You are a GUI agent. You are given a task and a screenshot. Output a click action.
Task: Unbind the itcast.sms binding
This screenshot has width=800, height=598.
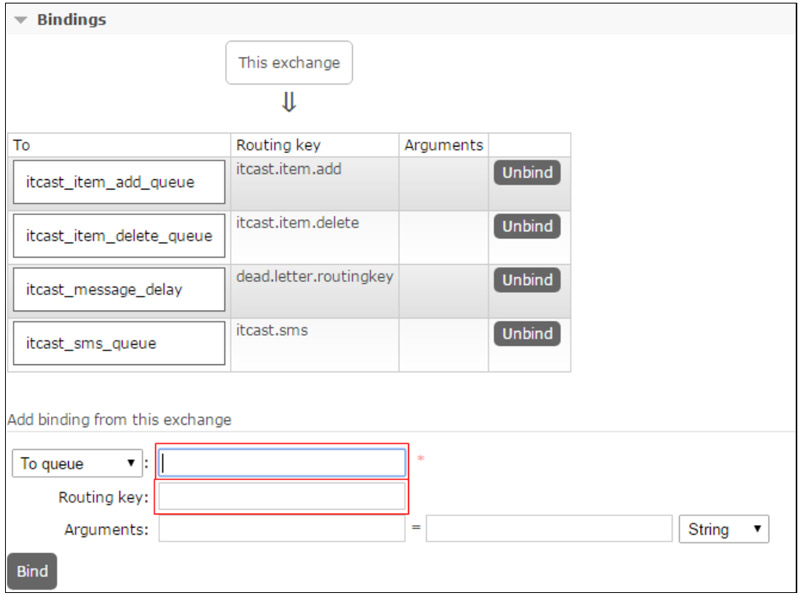pos(527,333)
